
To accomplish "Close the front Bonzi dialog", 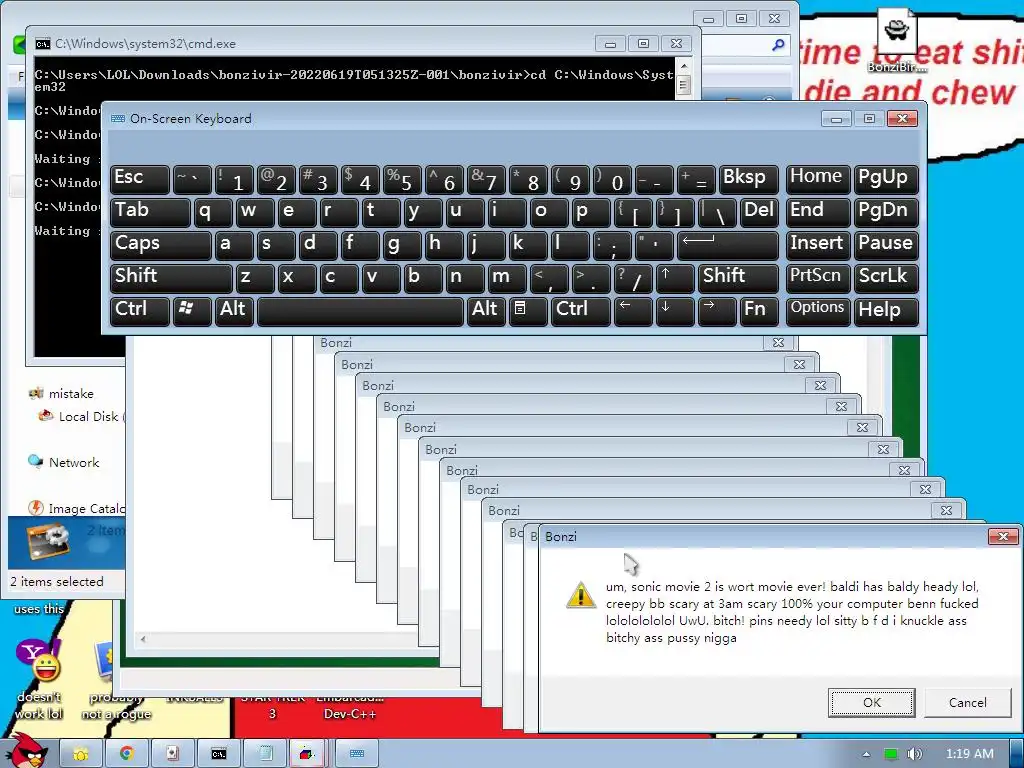I will pyautogui.click(x=1002, y=536).
